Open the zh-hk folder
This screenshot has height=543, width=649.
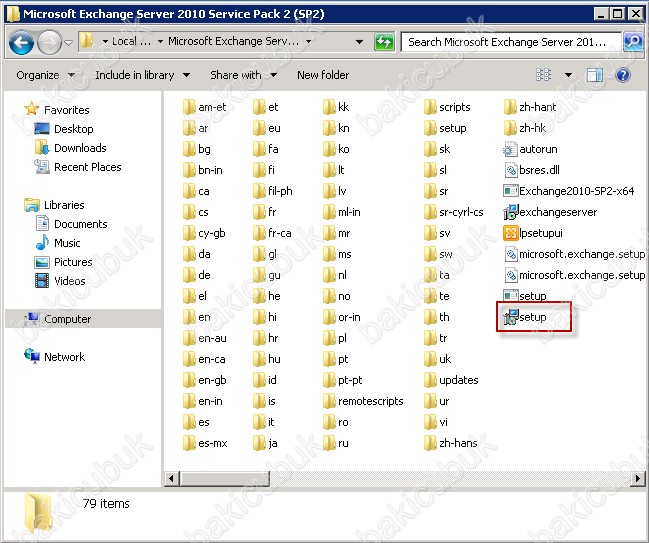525,128
